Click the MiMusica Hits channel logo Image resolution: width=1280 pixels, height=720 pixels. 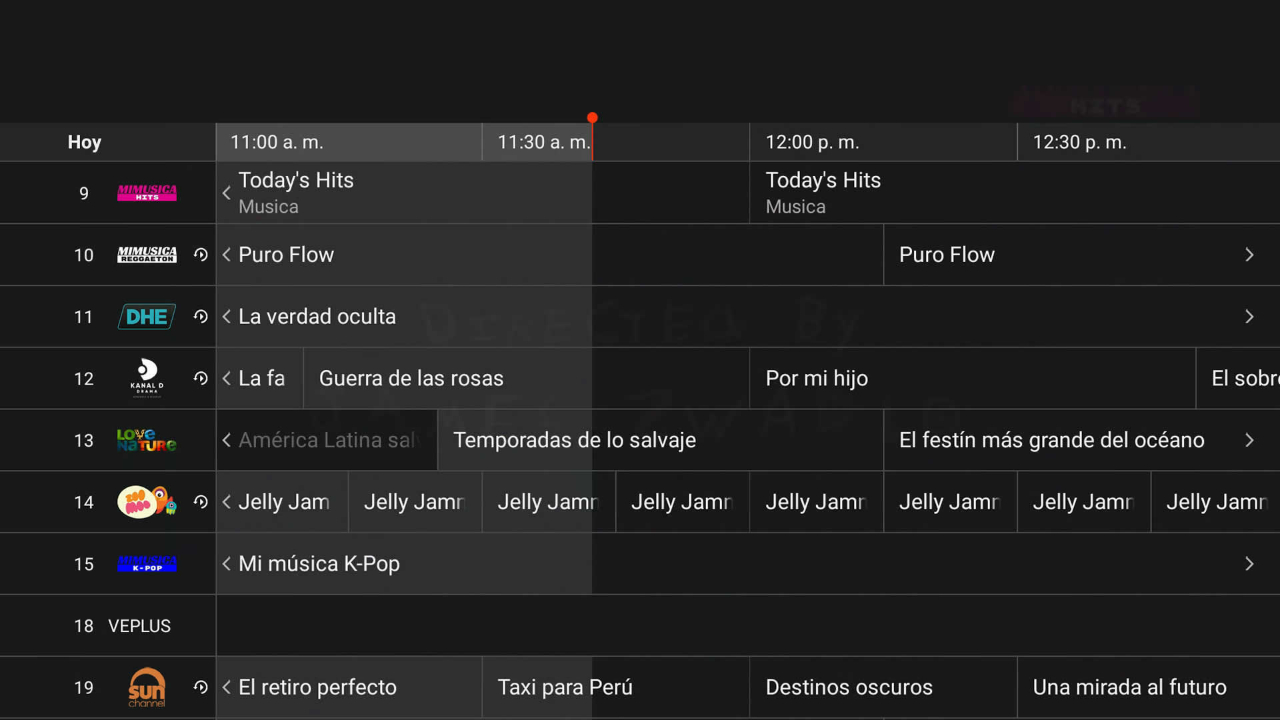[x=146, y=192]
